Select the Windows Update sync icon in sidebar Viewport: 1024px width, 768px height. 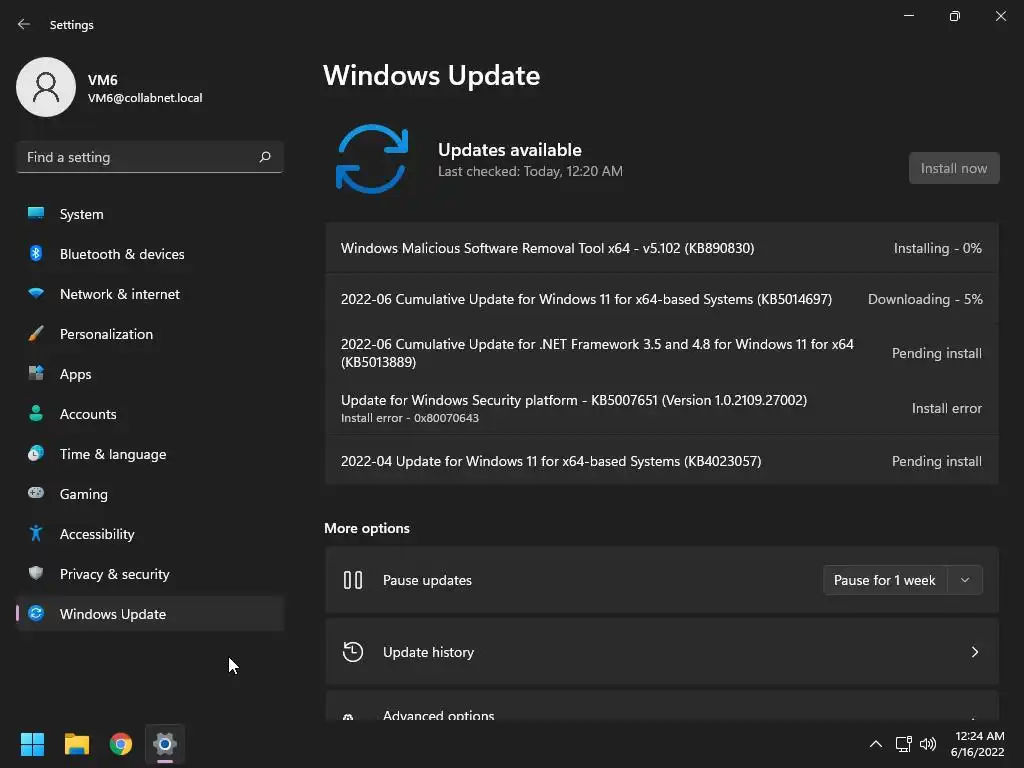(x=36, y=613)
